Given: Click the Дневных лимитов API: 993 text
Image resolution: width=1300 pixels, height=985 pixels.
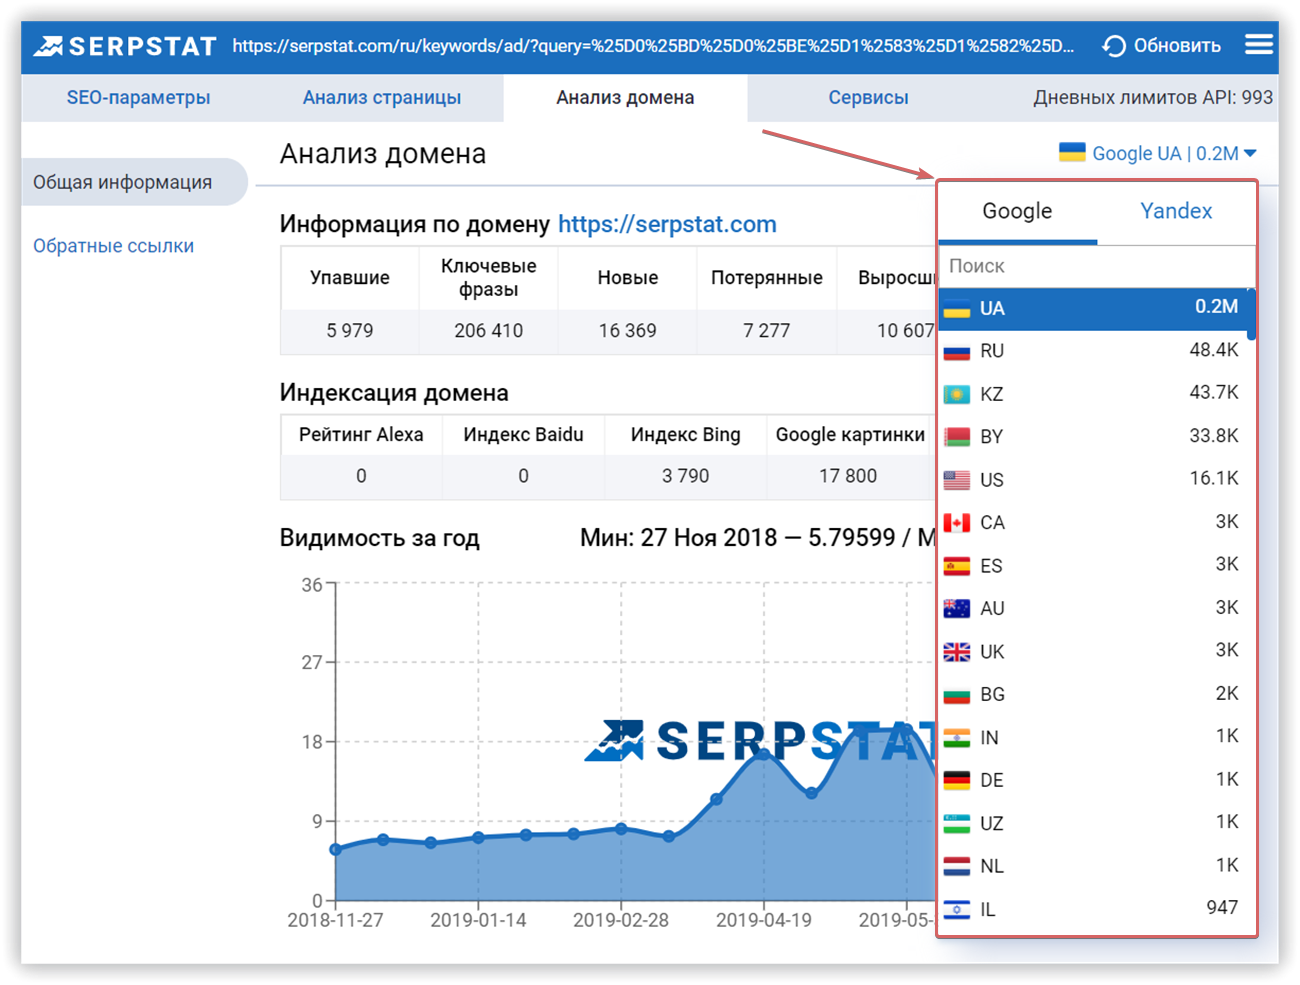Looking at the screenshot, I should click(x=1153, y=98).
